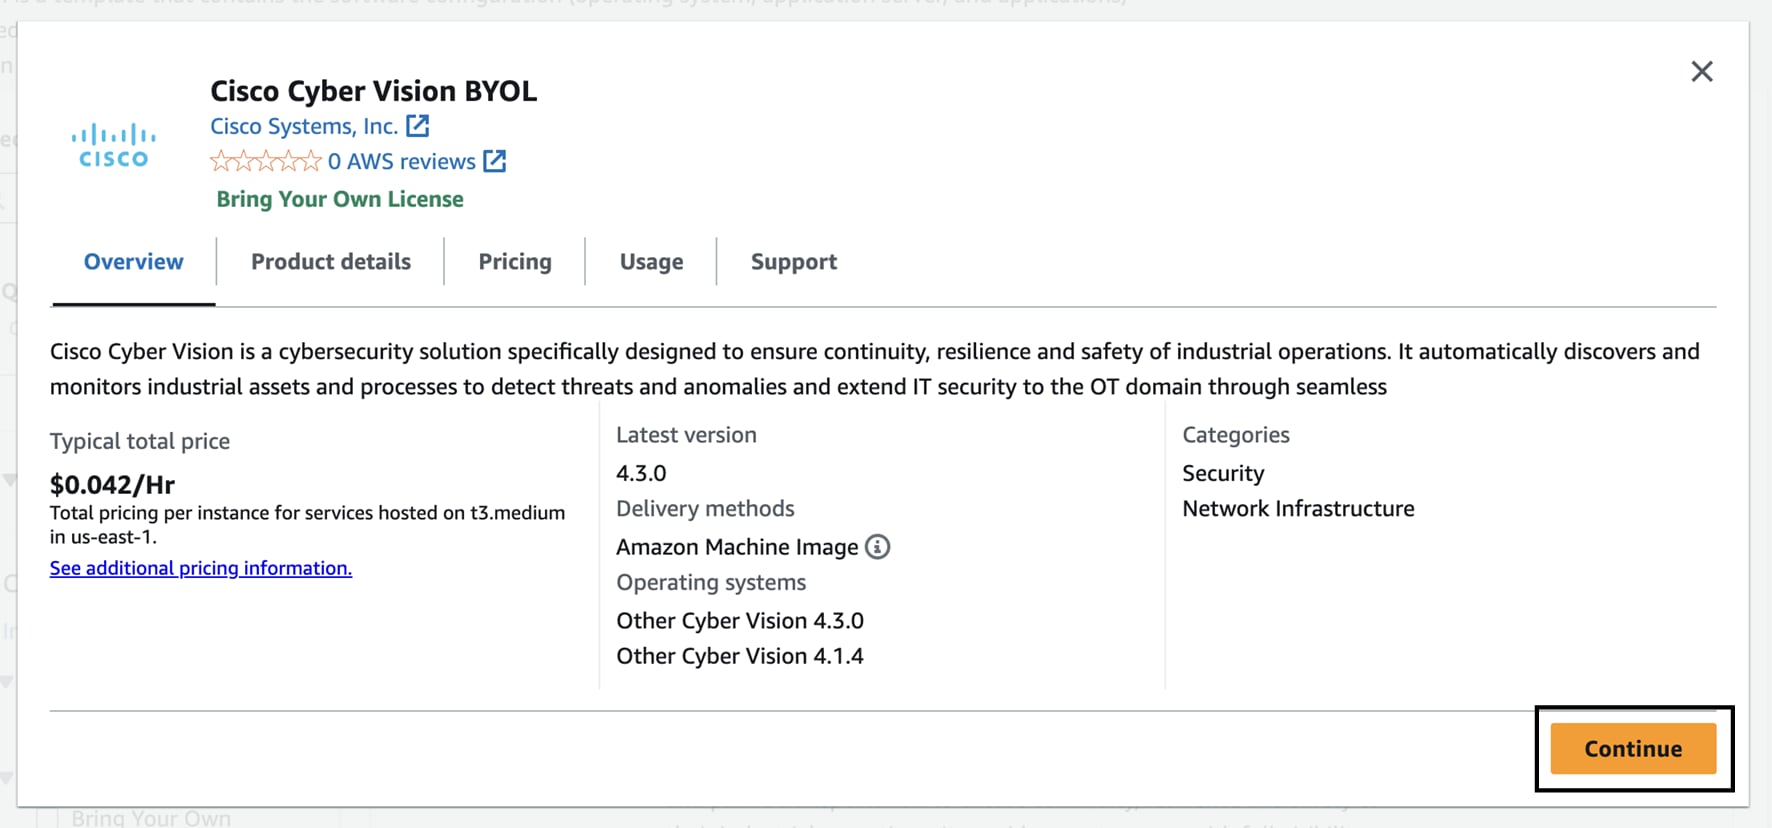Click Other Cyber Vision 4.1.4 entry
The height and width of the screenshot is (828, 1772).
pos(740,656)
